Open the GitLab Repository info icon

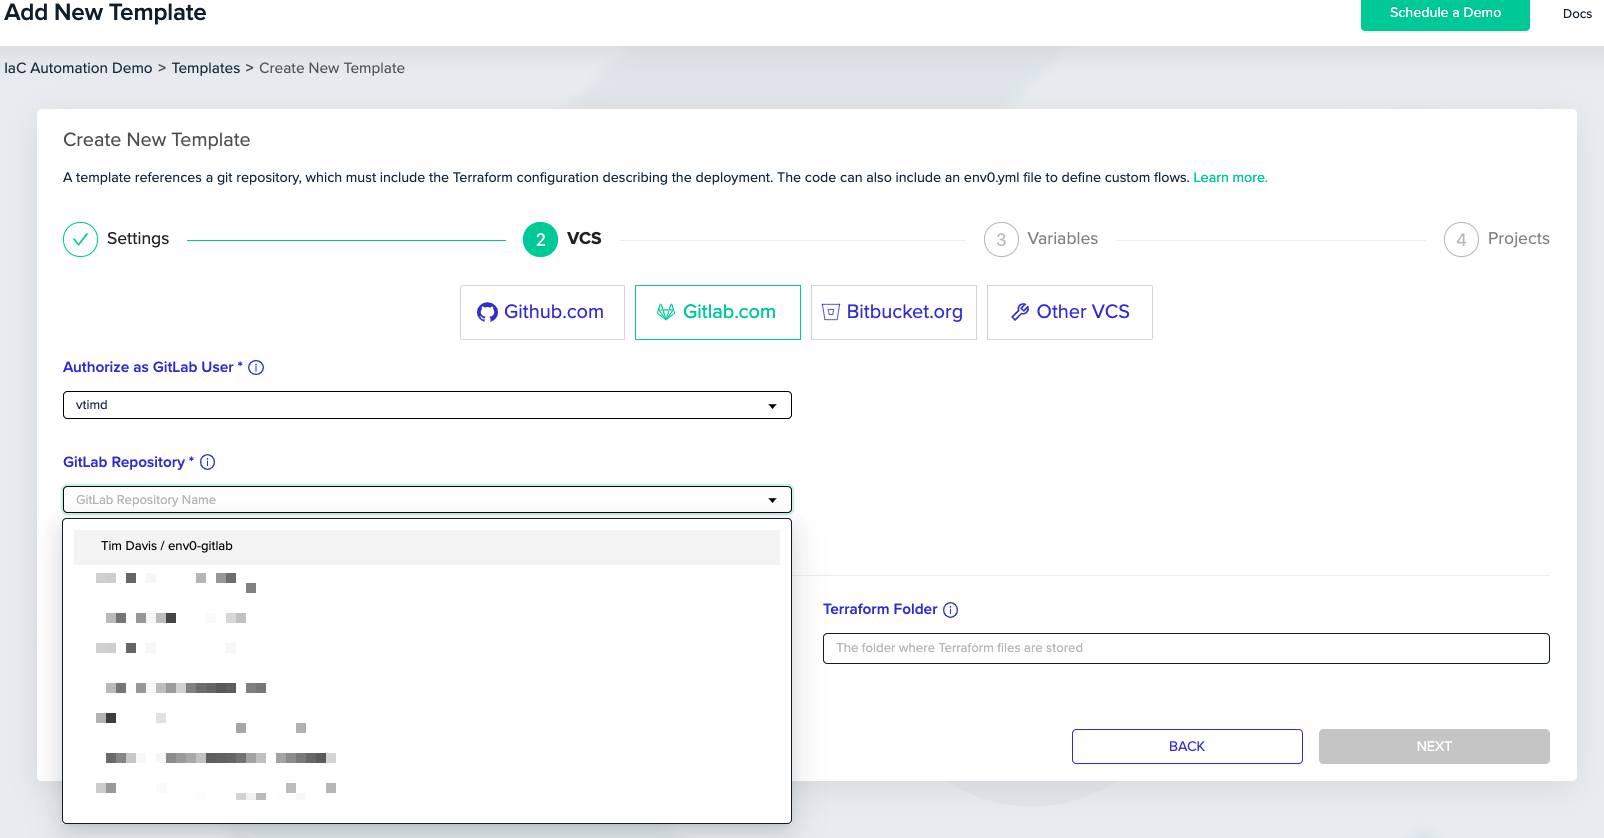[x=208, y=462]
